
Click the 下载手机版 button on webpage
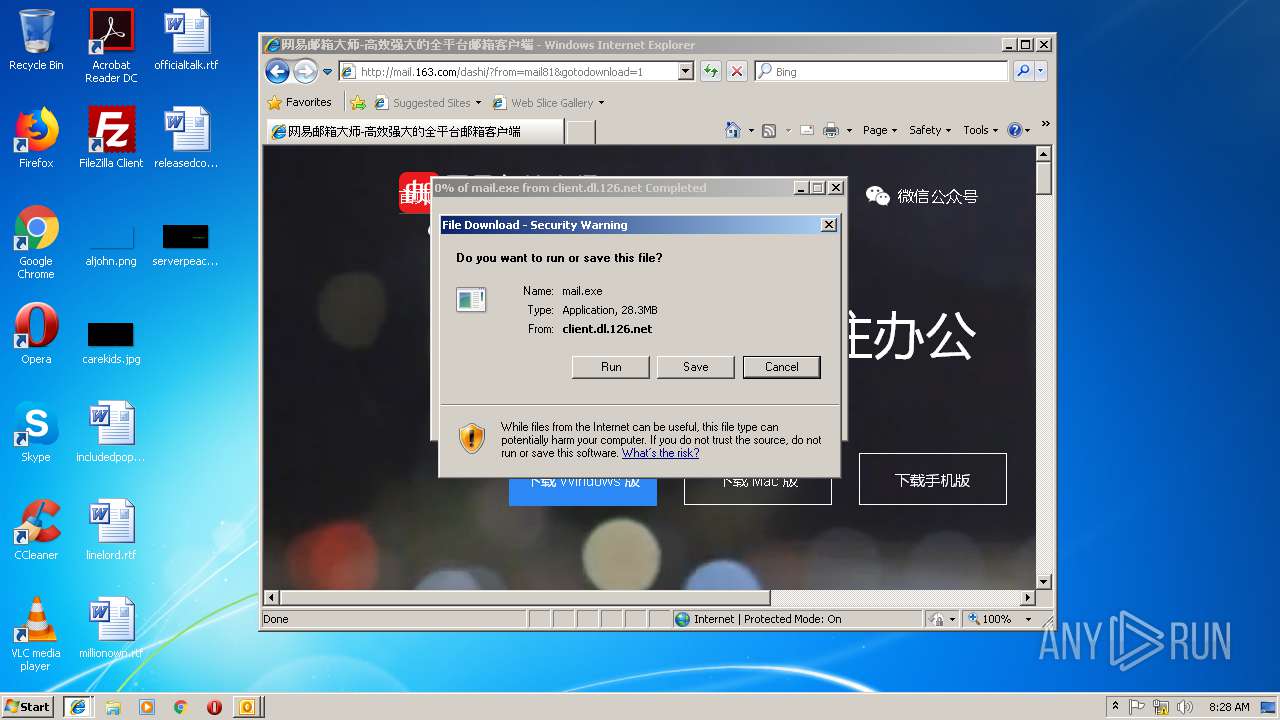pos(932,480)
